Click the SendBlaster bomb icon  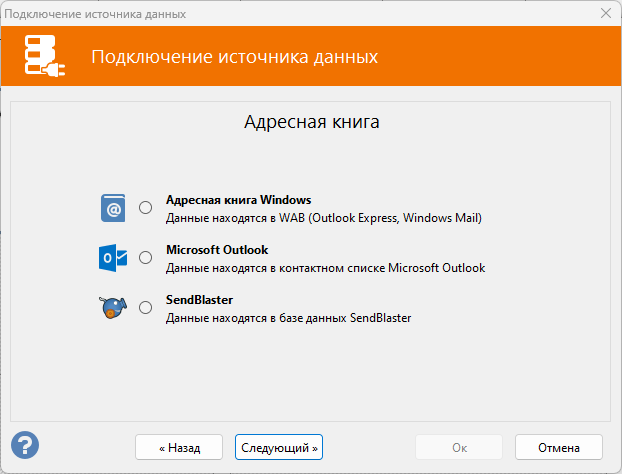(x=113, y=307)
